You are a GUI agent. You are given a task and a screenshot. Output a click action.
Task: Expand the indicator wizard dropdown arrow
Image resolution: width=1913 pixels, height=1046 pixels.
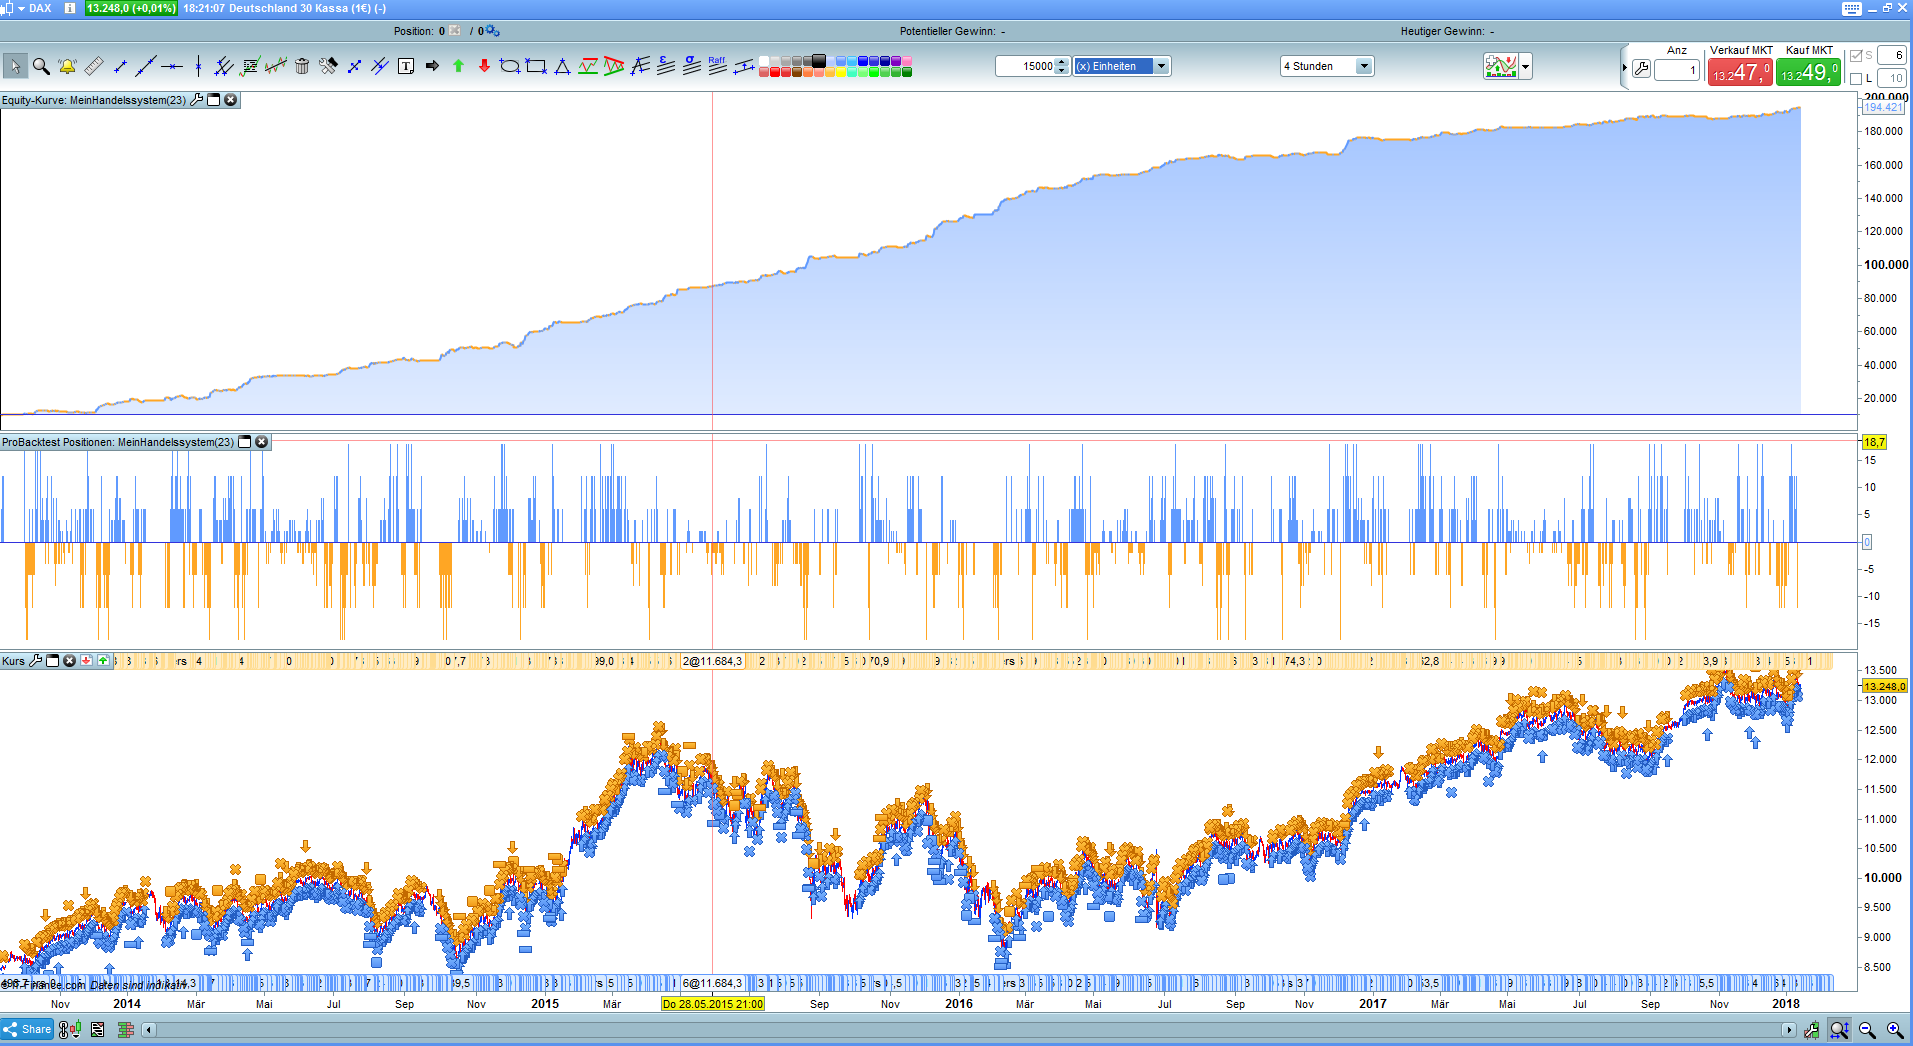pyautogui.click(x=1525, y=67)
